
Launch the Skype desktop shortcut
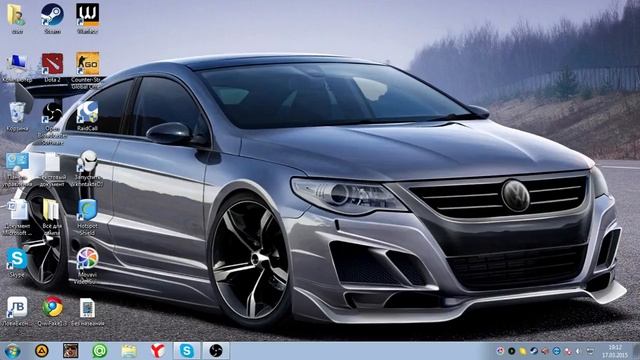(17, 260)
